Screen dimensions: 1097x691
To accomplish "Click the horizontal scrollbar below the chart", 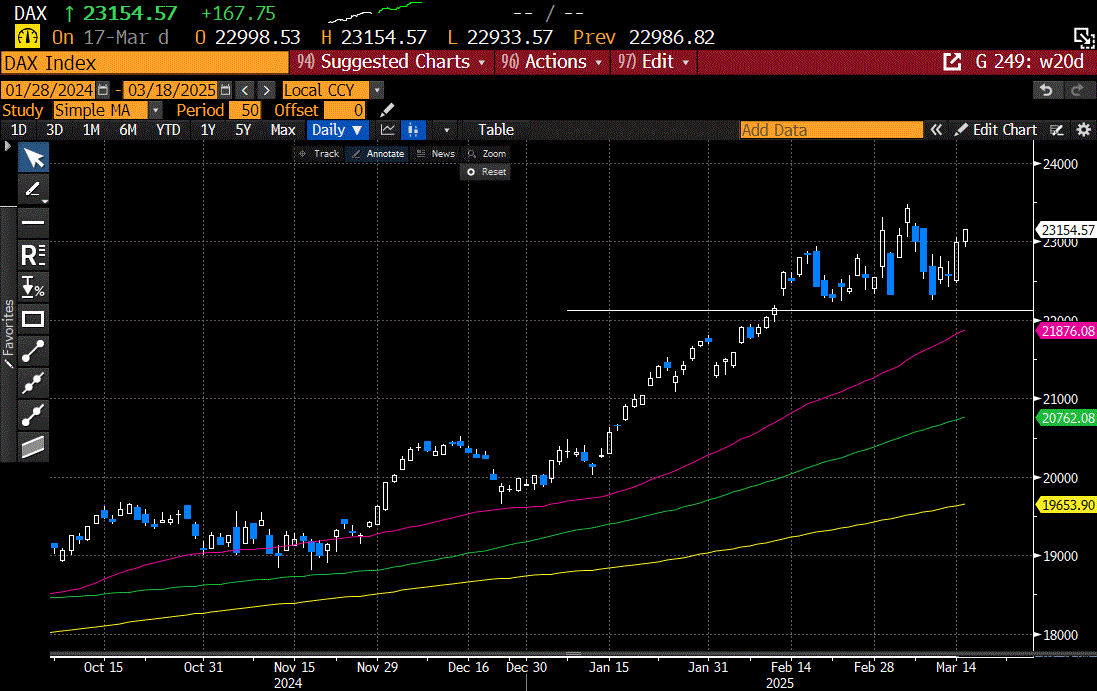I will [x=542, y=655].
